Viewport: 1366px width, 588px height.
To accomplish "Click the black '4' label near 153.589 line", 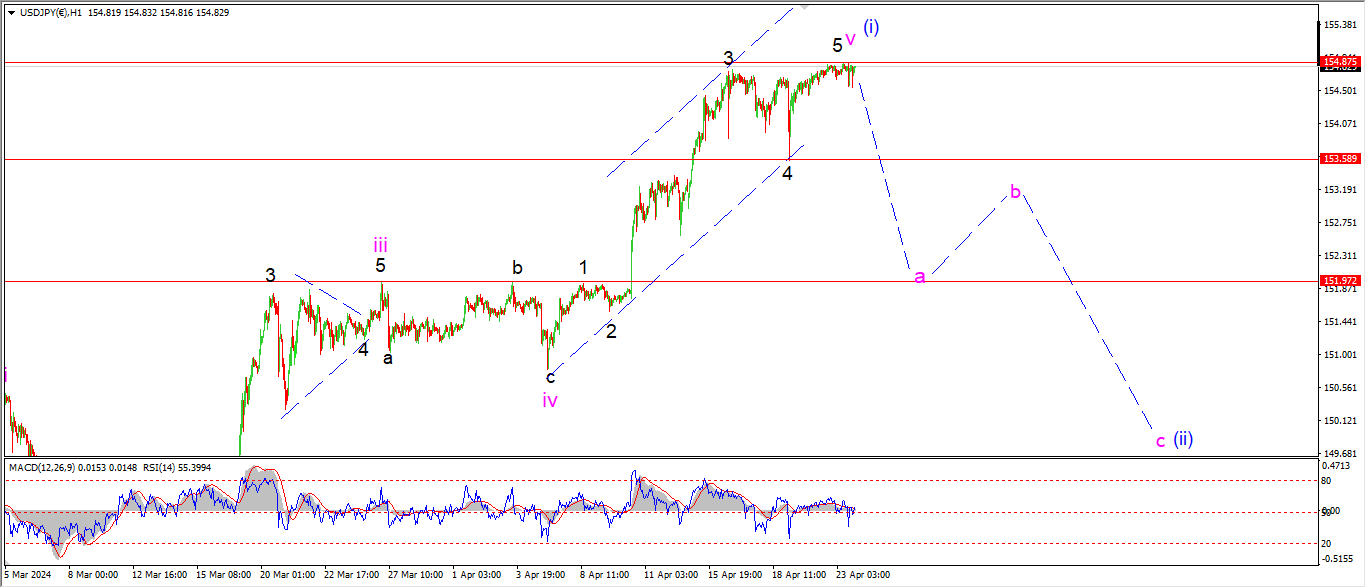I will coord(787,173).
